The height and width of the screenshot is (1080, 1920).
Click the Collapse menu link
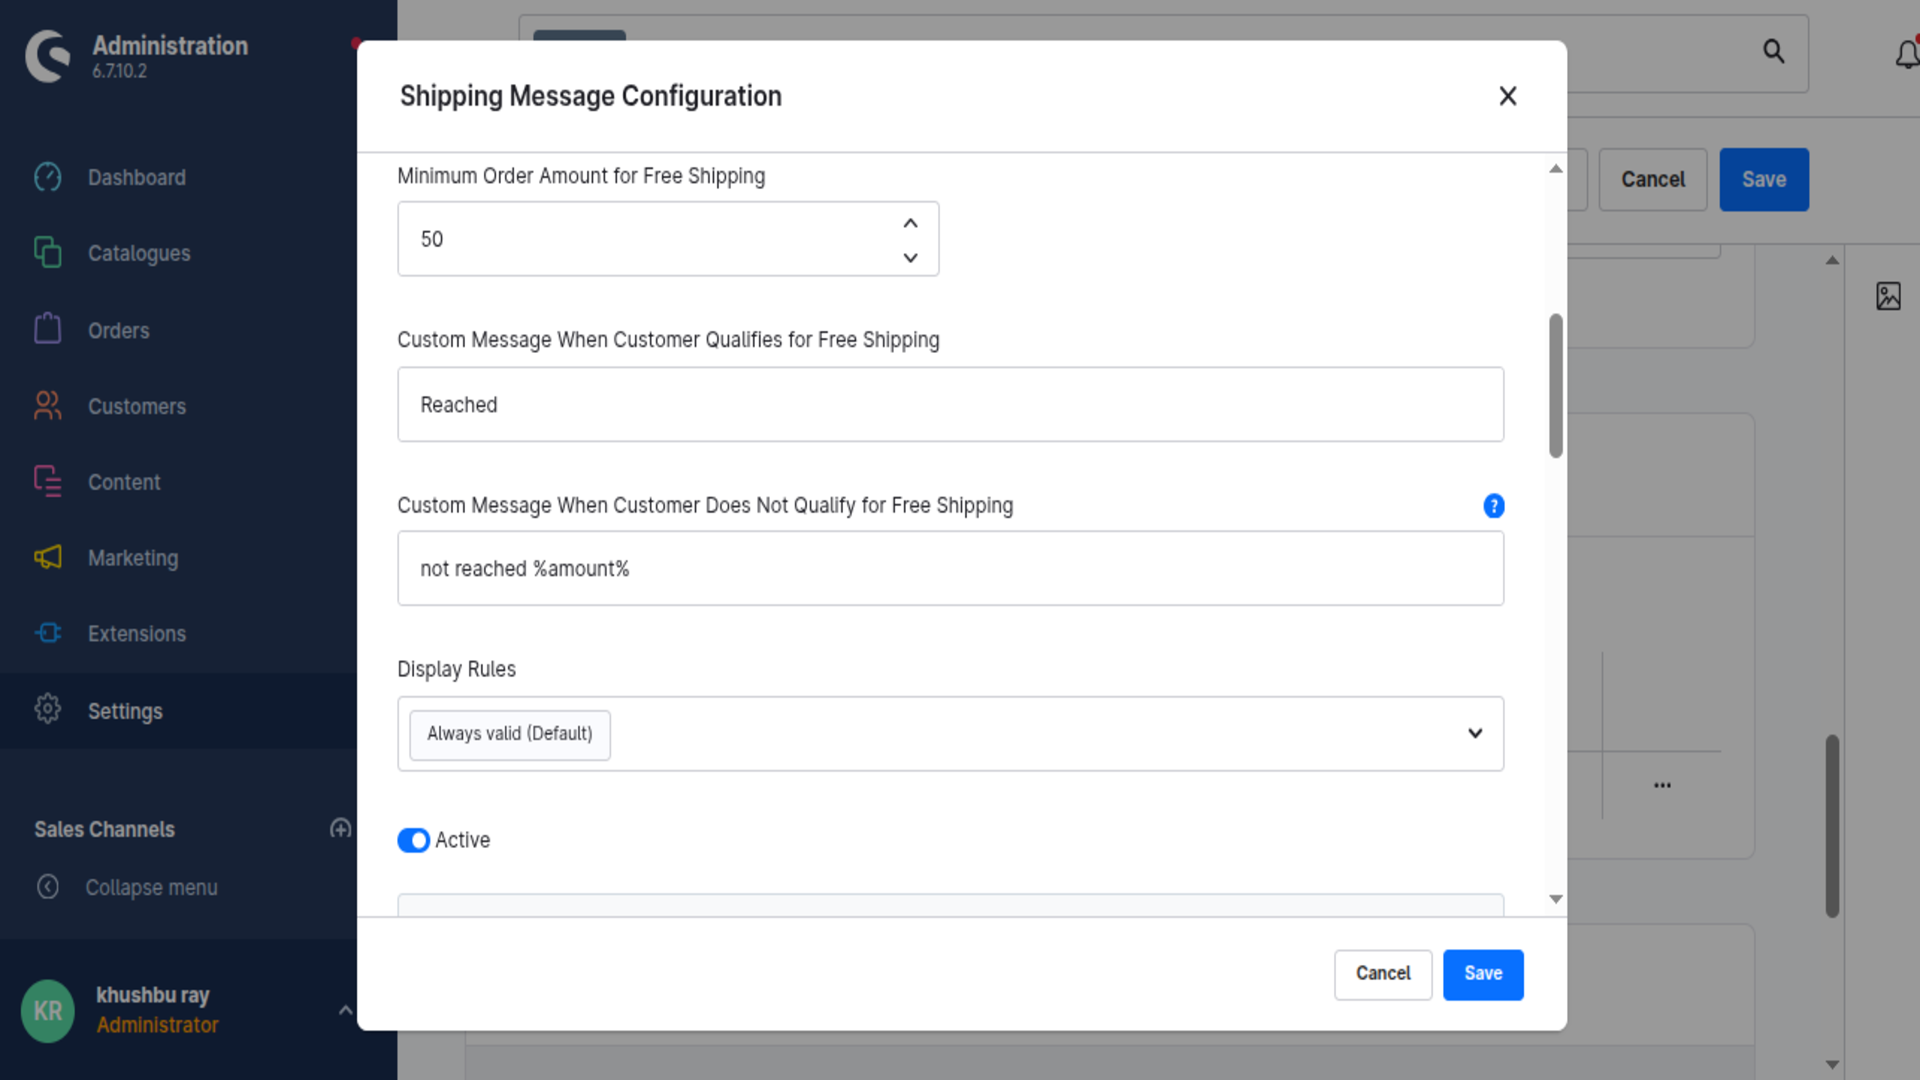pos(151,887)
